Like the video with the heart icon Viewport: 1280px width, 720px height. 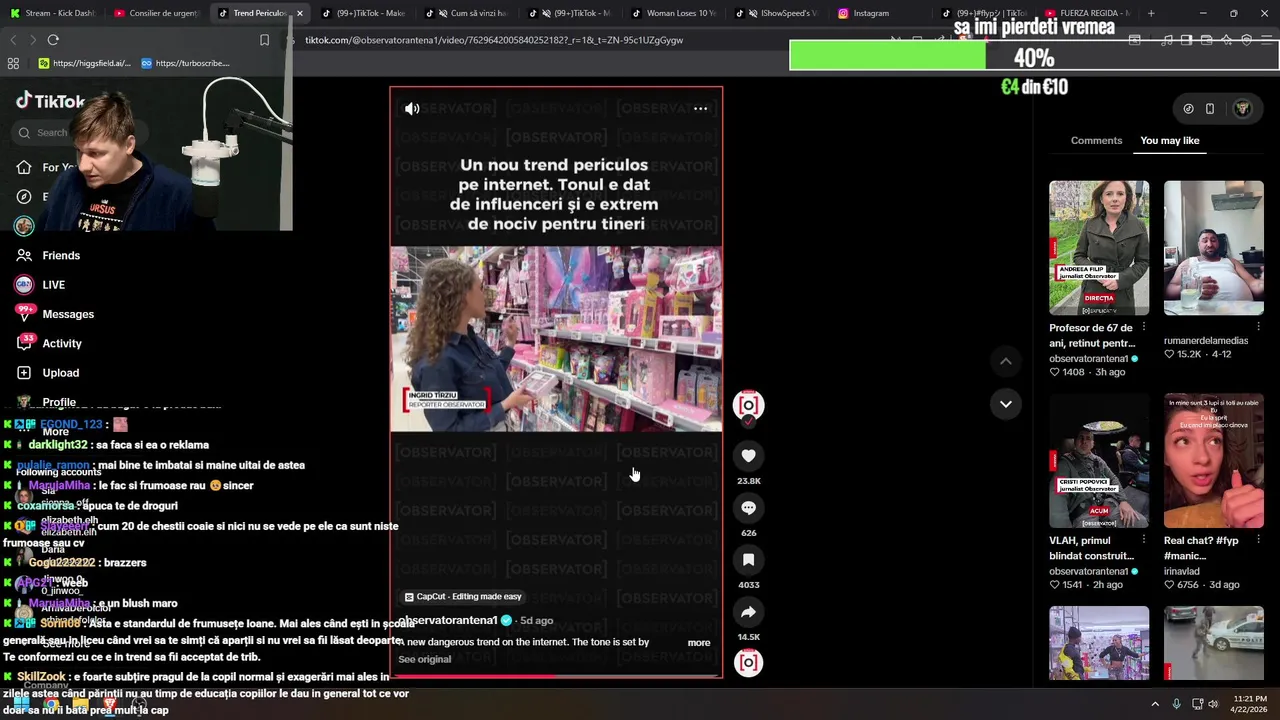(748, 456)
